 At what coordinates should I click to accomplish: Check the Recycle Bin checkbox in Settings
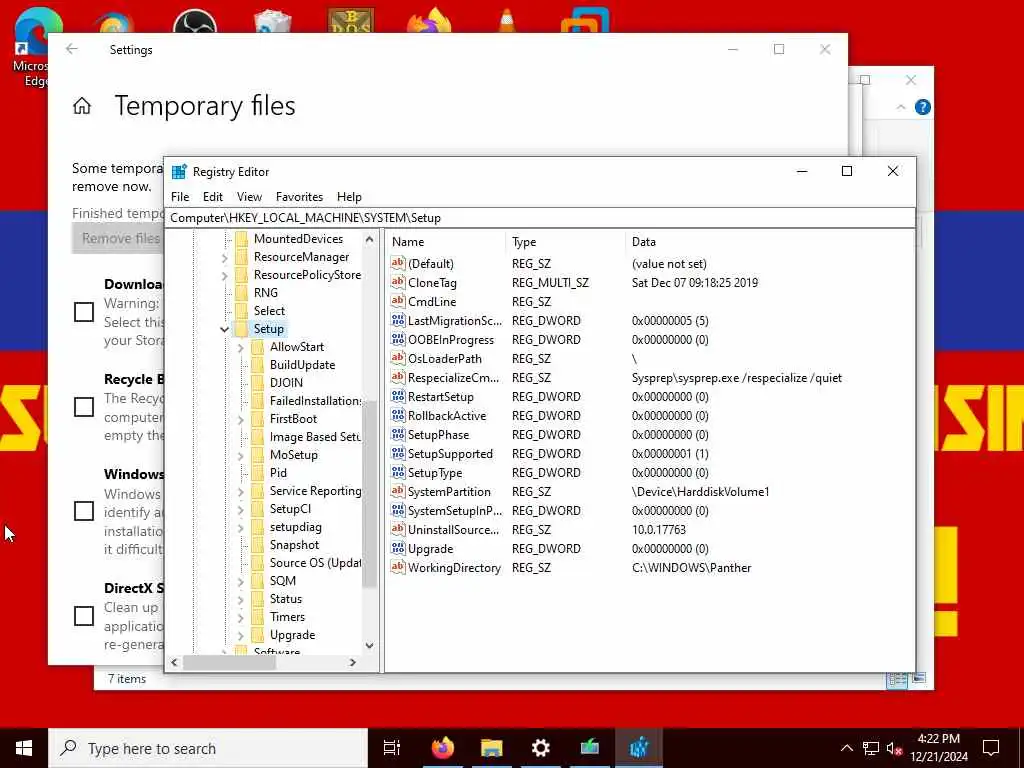tap(84, 407)
